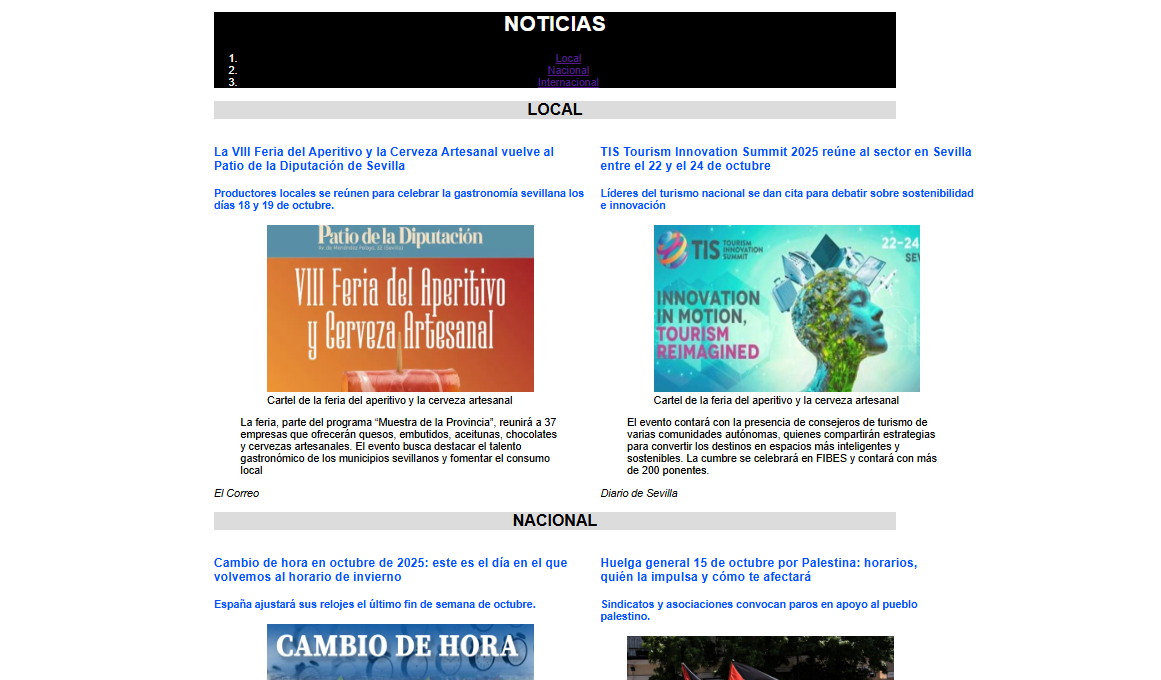
Task: Click the subheadline about productores locales sevillanos
Action: [x=395, y=200]
